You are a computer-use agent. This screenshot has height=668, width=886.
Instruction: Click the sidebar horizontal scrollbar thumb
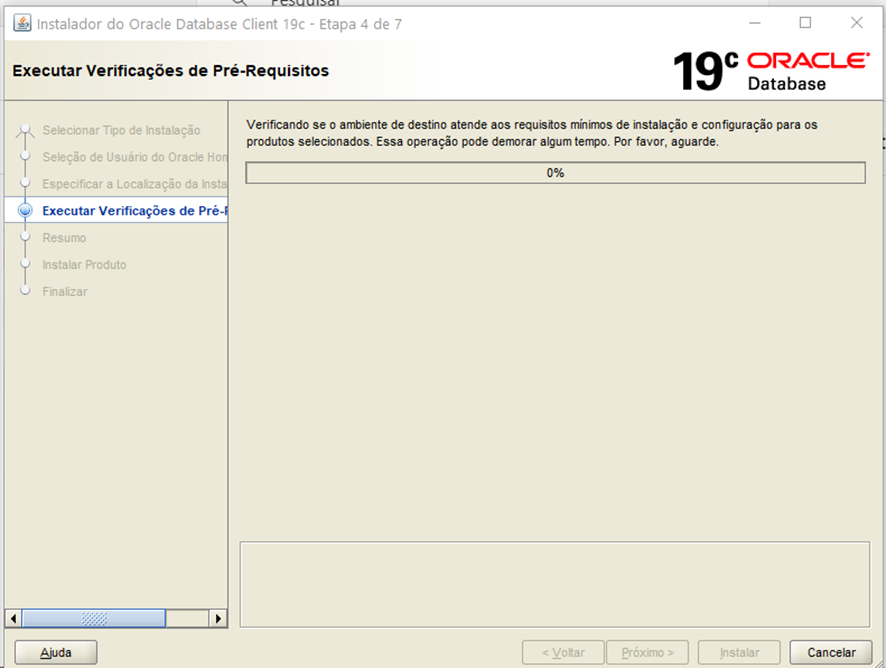[94, 618]
